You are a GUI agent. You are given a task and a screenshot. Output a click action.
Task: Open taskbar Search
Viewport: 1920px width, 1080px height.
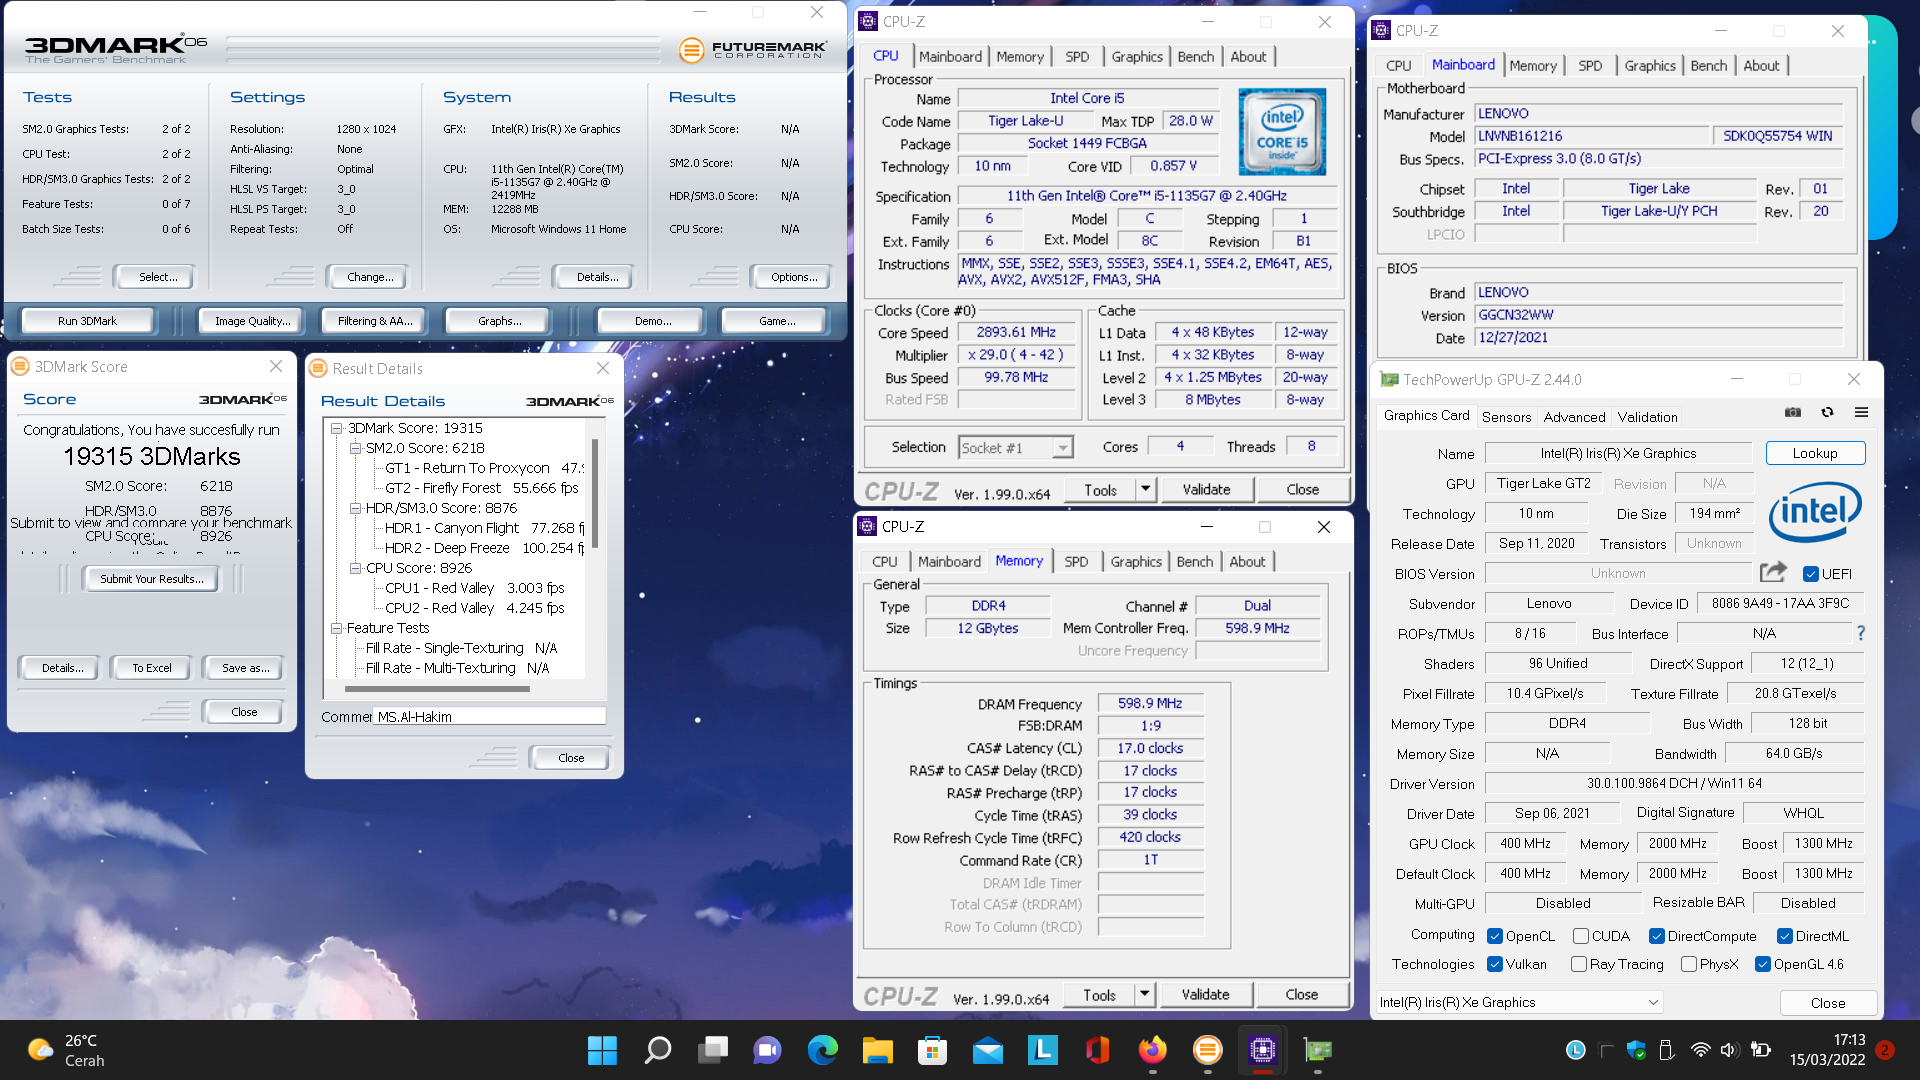[657, 1050]
